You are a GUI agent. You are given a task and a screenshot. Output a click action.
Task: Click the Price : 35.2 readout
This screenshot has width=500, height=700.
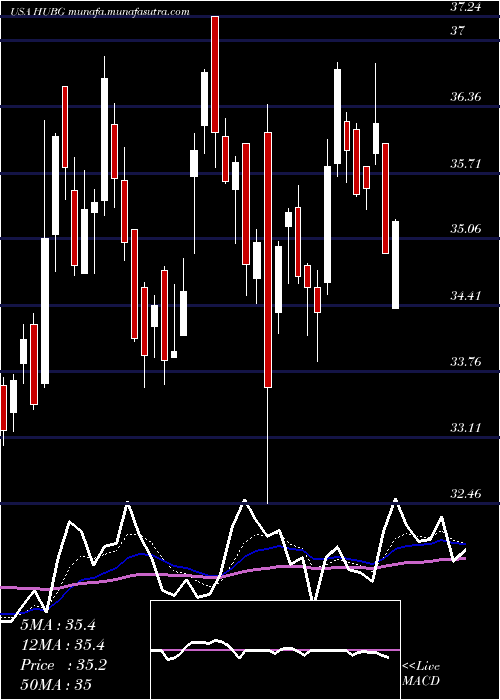(x=64, y=665)
